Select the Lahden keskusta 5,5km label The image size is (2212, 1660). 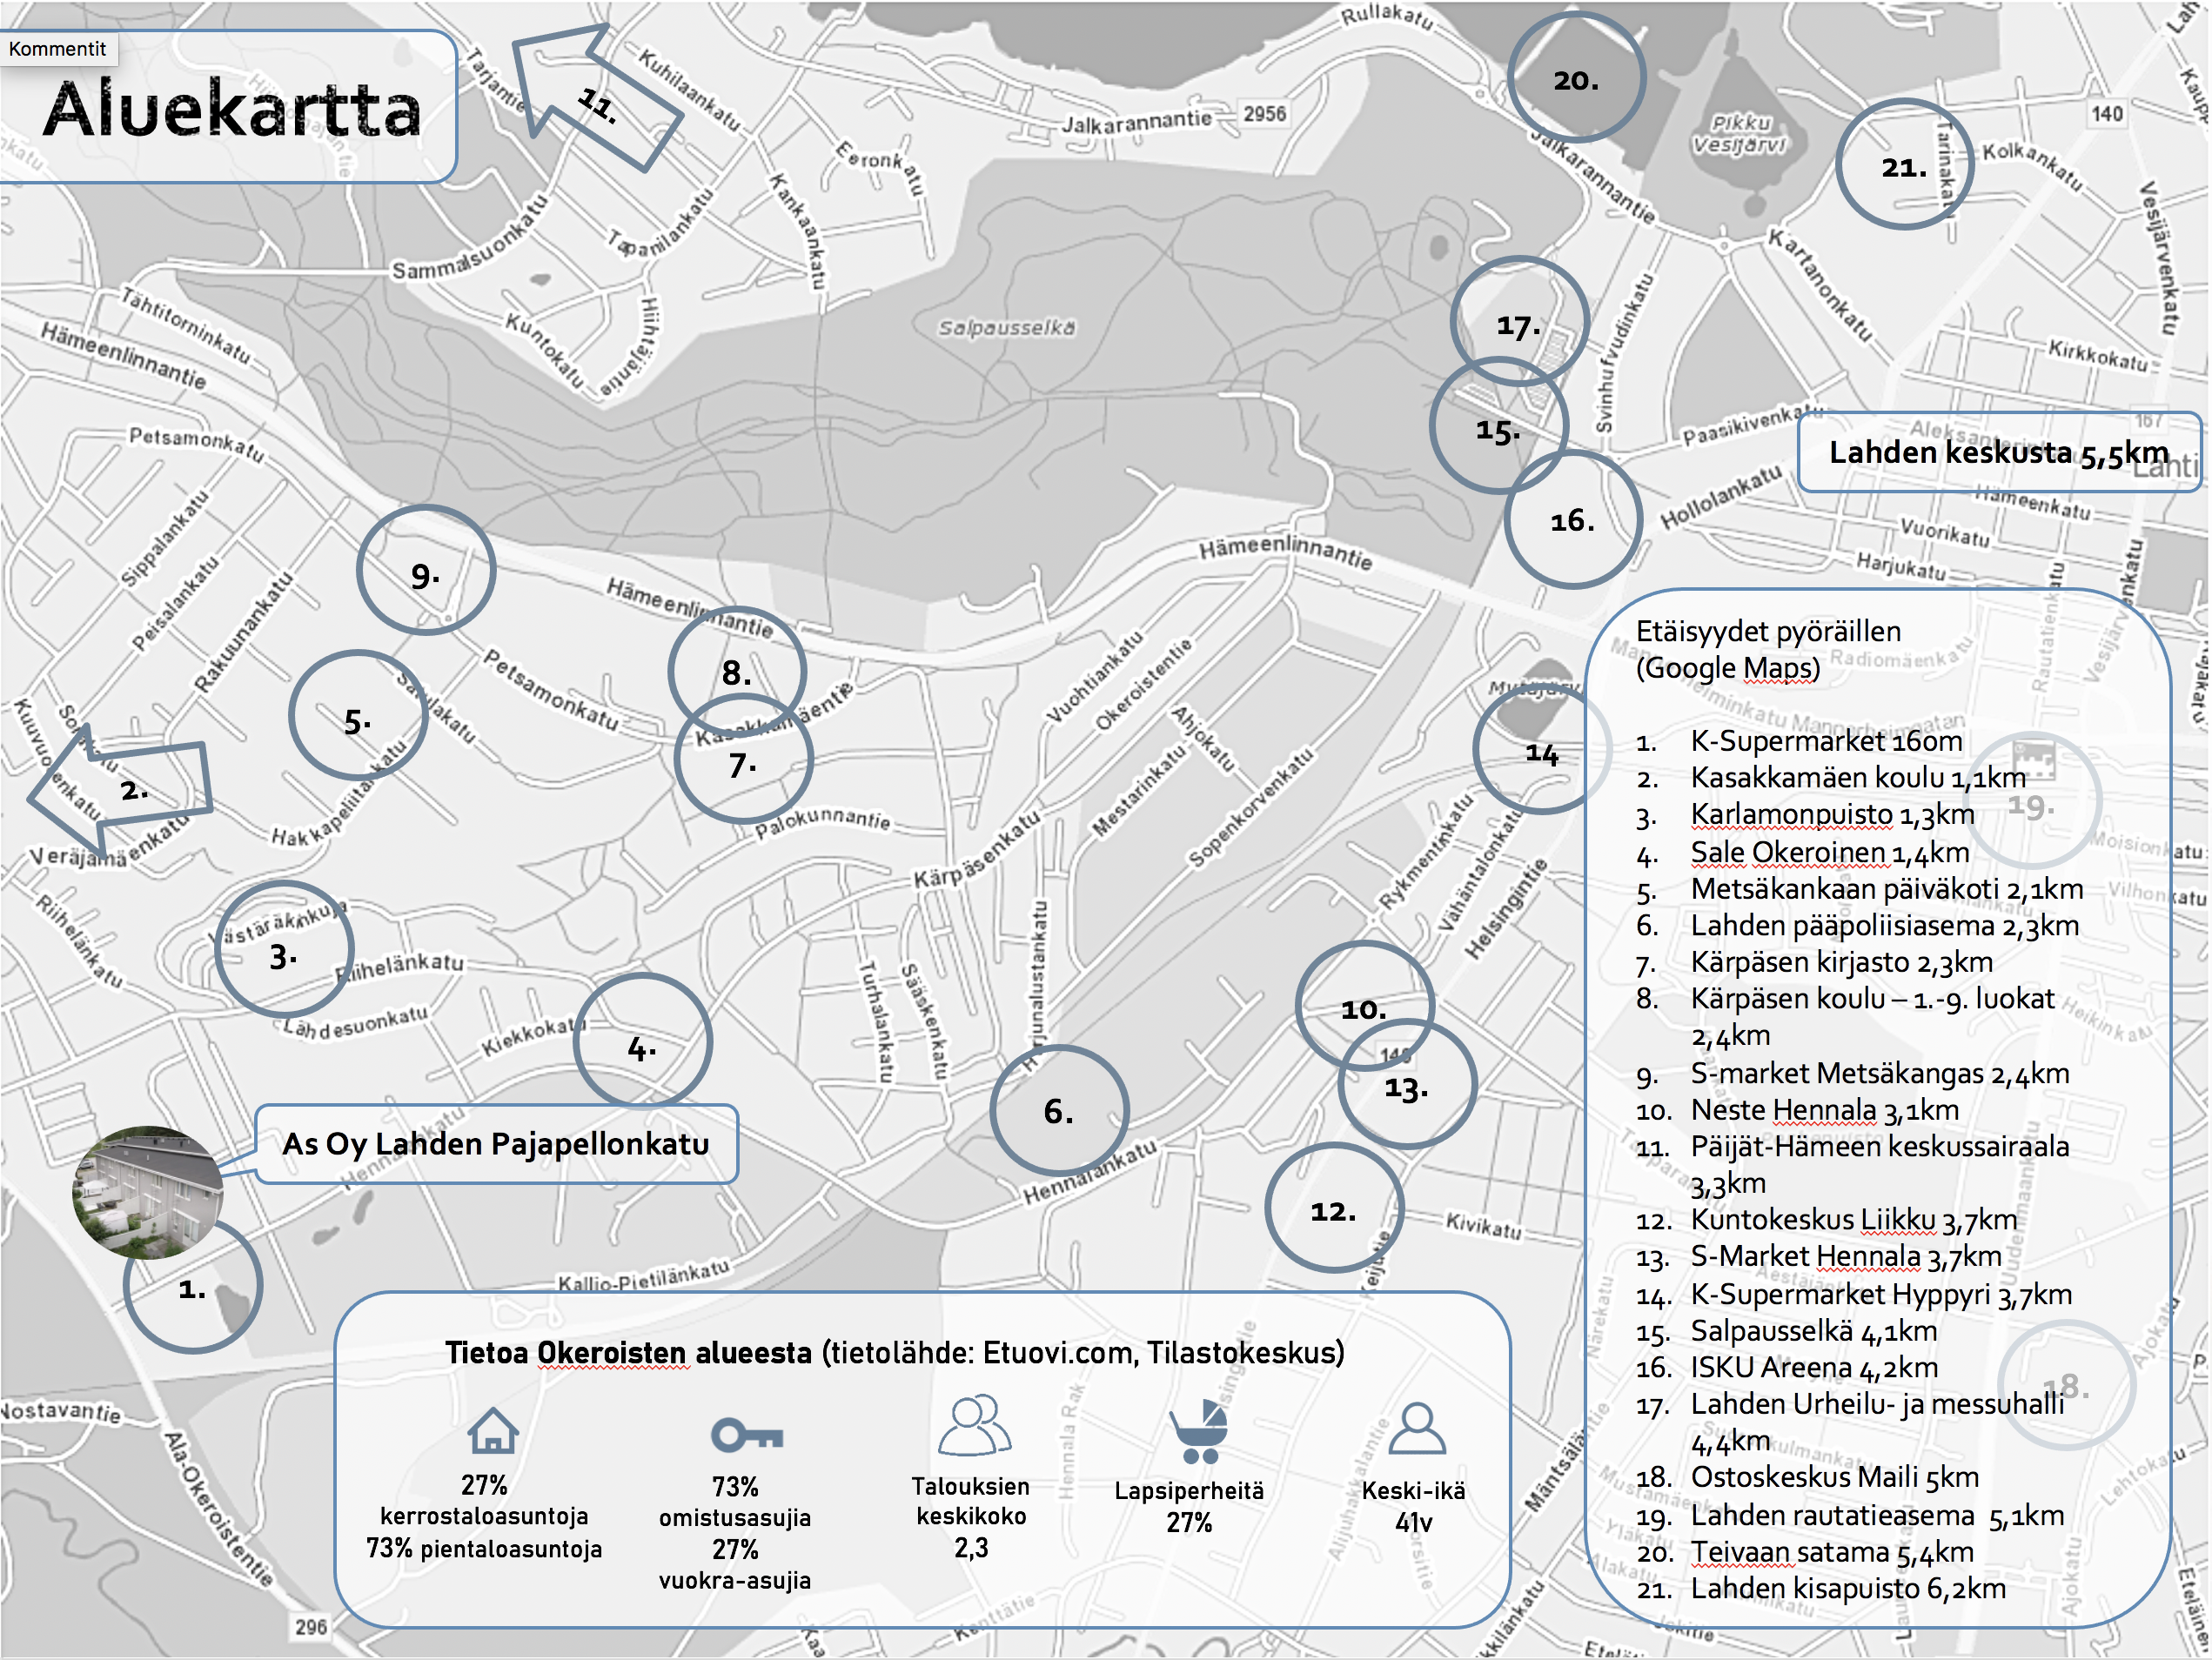1999,452
